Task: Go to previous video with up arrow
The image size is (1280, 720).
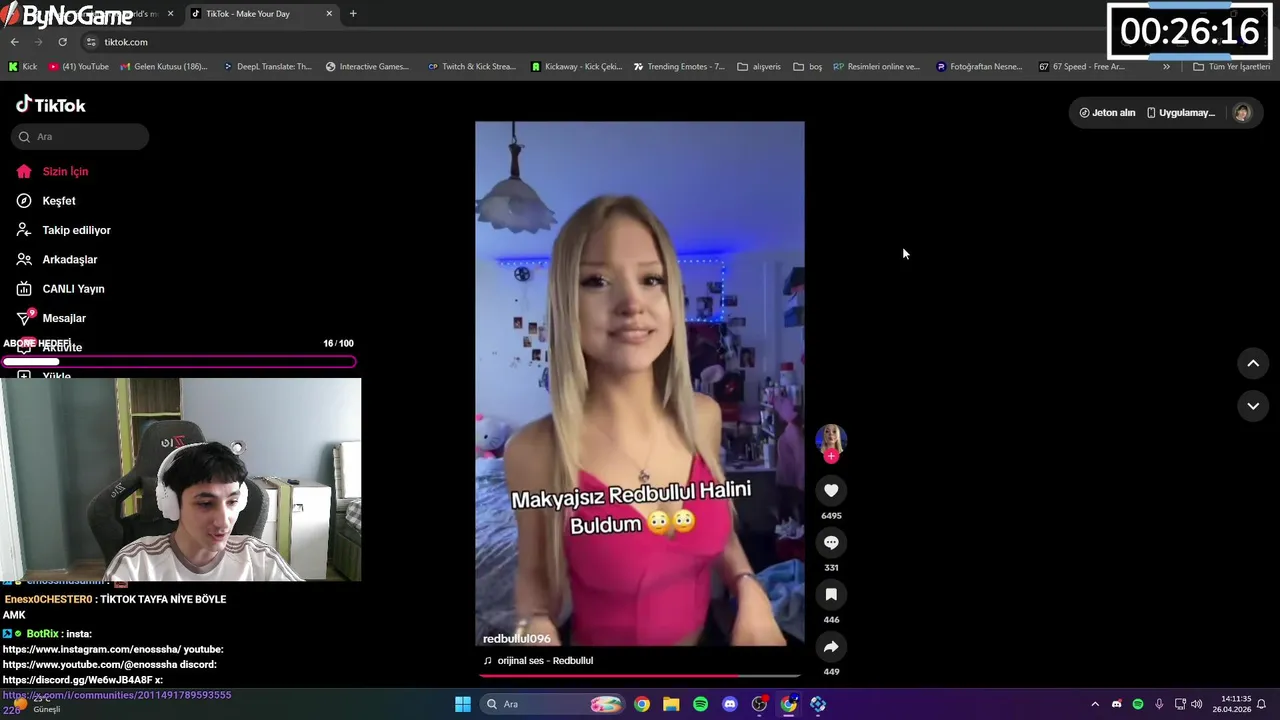Action: tap(1253, 364)
